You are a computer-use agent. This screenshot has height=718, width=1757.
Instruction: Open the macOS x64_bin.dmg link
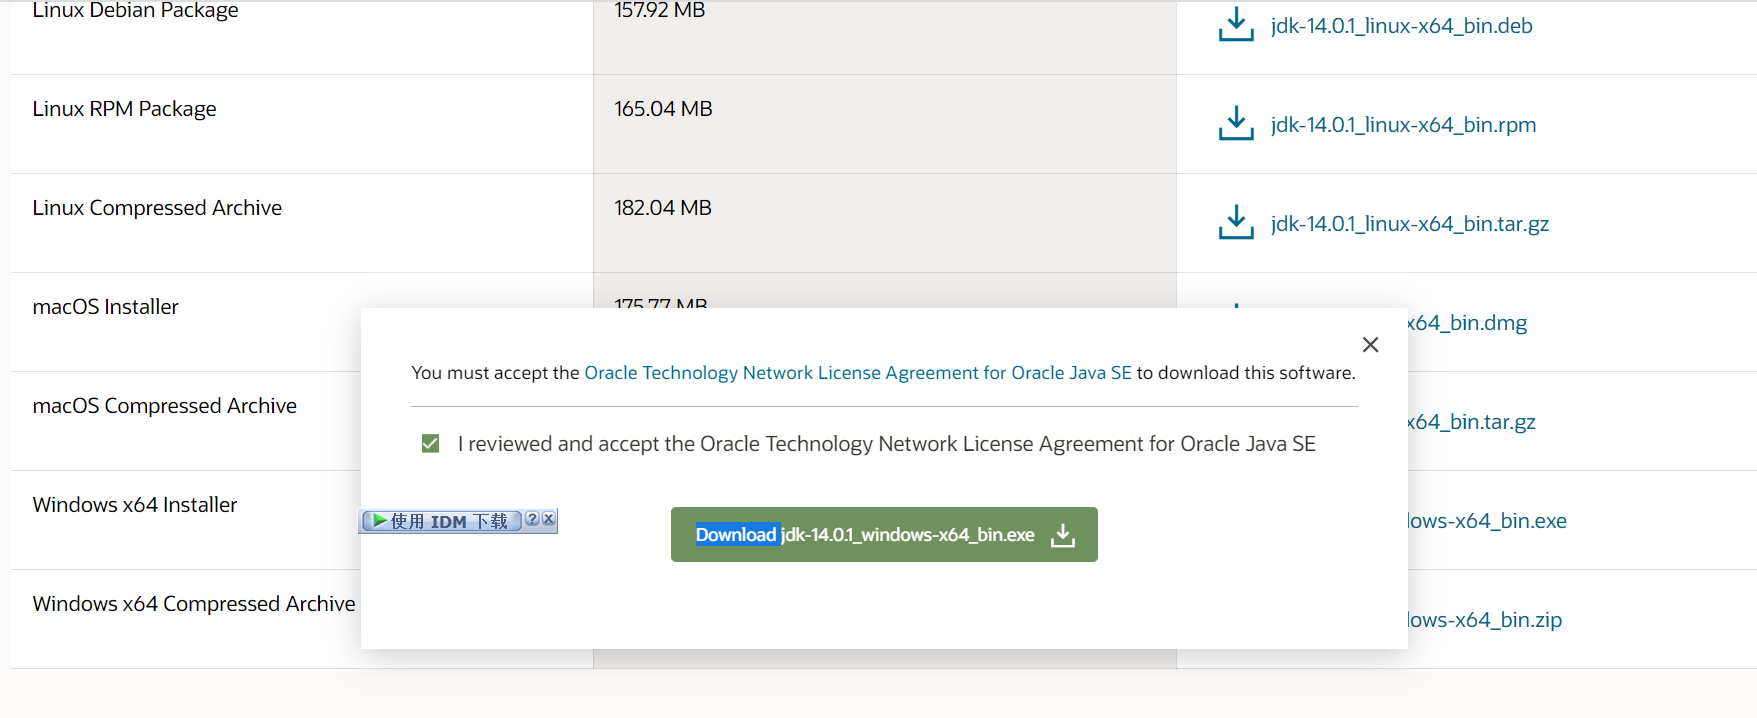pos(1468,323)
